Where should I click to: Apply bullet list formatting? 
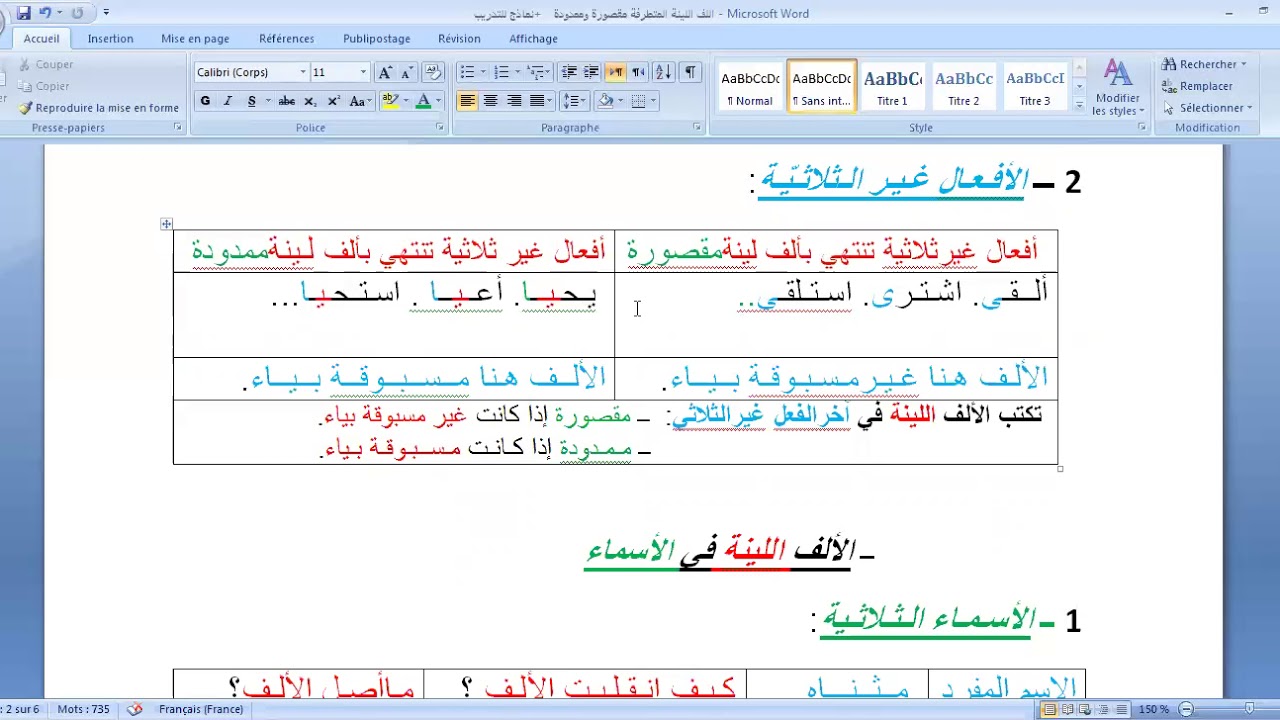(x=467, y=72)
